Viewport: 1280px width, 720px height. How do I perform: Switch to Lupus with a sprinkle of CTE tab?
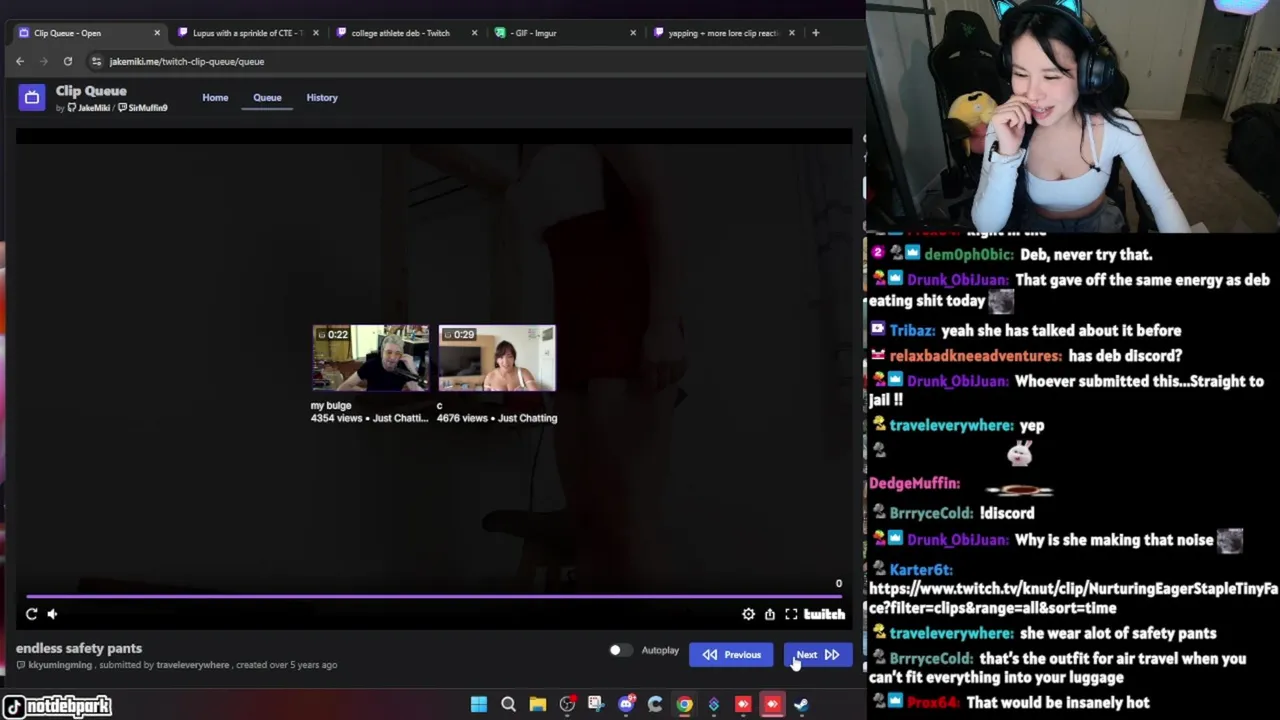point(248,33)
